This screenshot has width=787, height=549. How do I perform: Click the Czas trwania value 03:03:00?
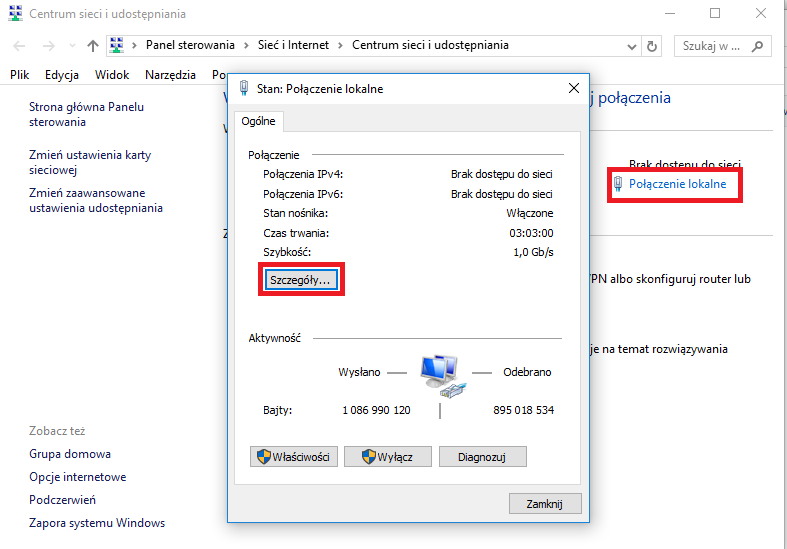(531, 233)
